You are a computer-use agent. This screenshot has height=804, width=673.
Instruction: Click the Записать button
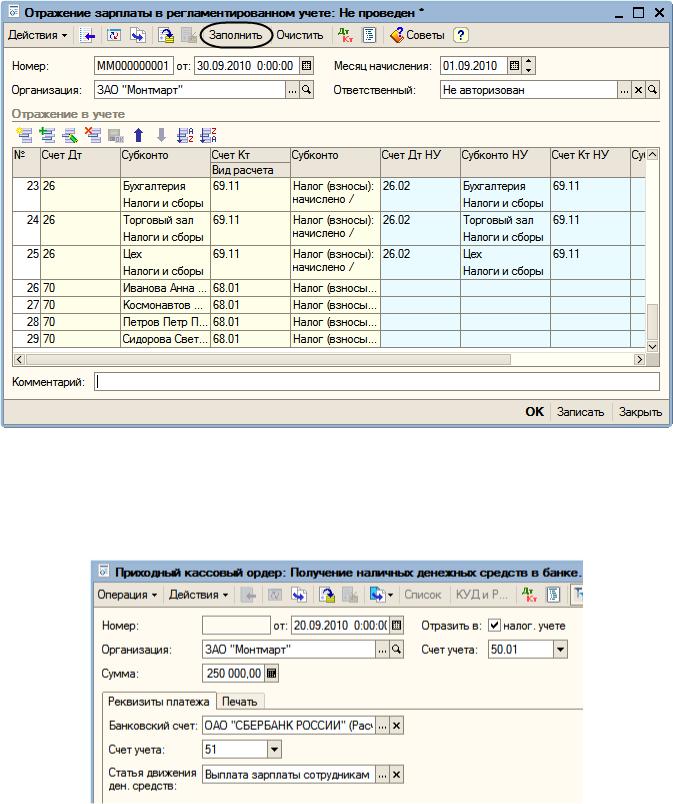[x=580, y=412]
